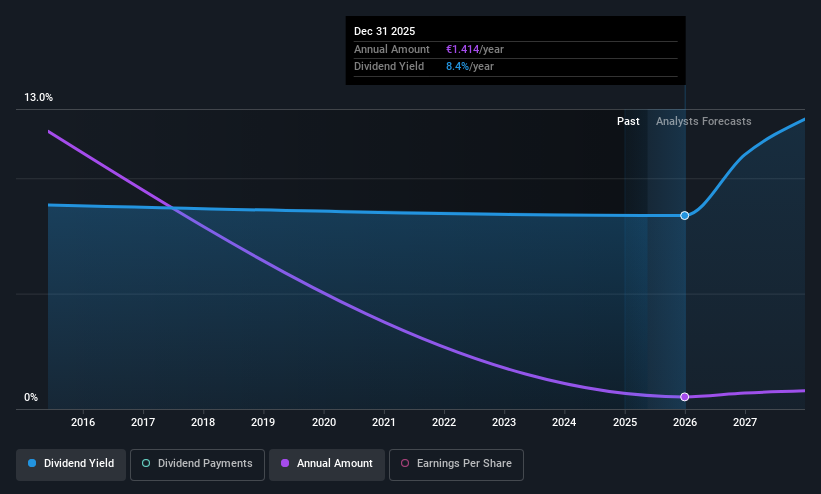Viewport: 821px width, 494px height.
Task: Click the 2017 x-axis label
Action: click(143, 422)
